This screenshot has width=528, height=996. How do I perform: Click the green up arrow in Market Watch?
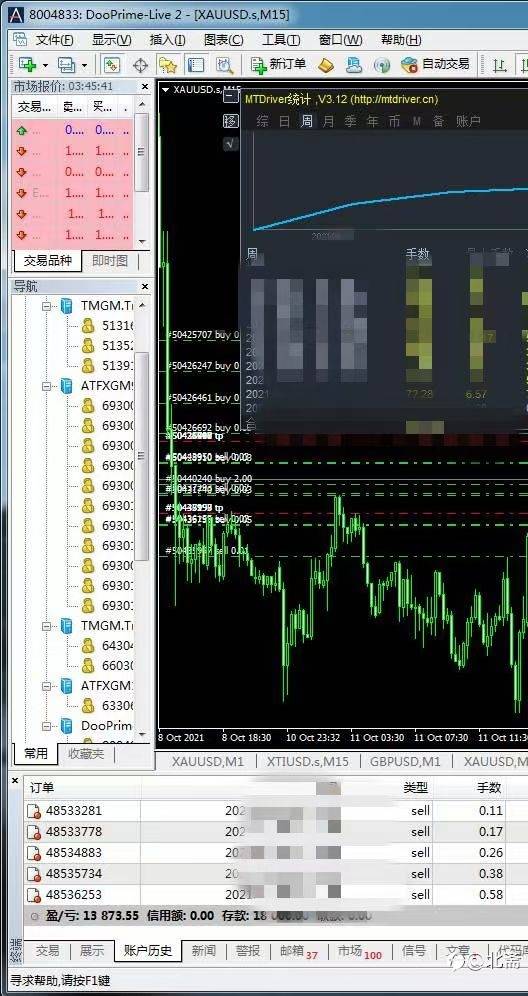point(22,131)
